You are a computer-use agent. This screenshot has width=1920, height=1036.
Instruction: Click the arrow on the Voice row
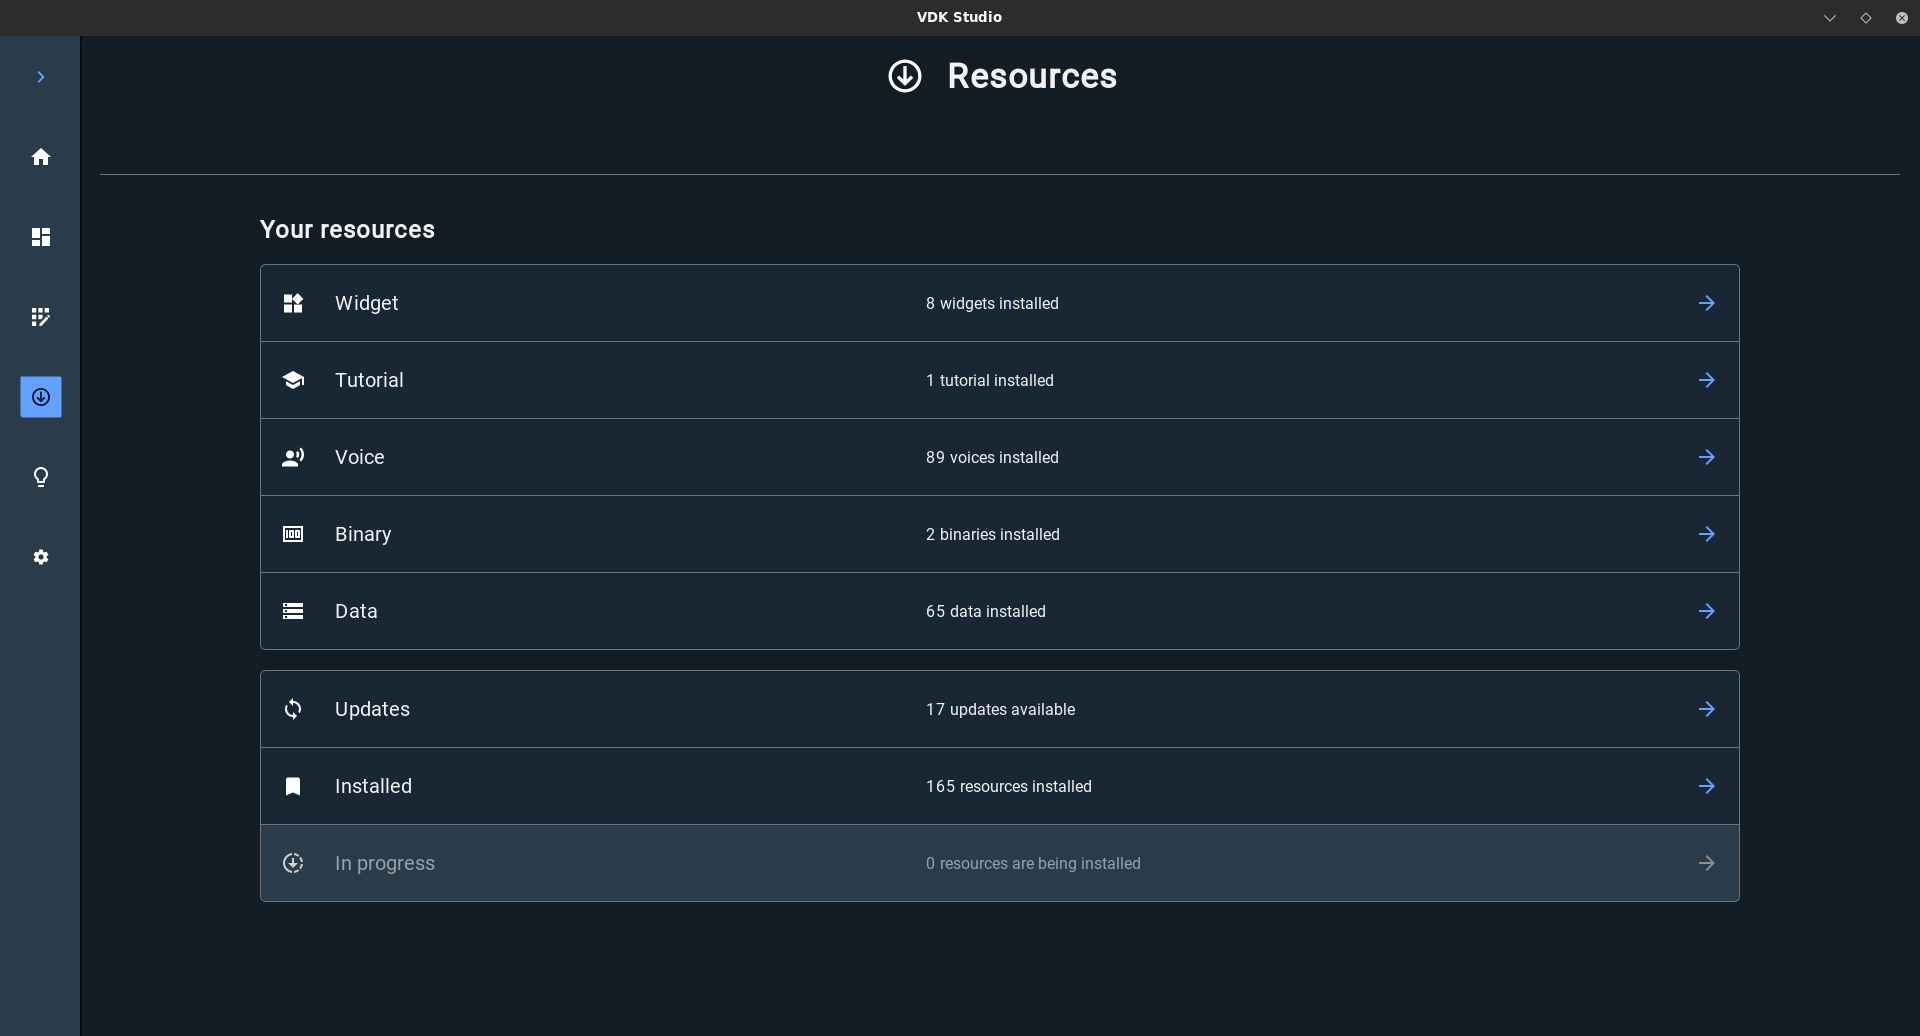(x=1706, y=457)
